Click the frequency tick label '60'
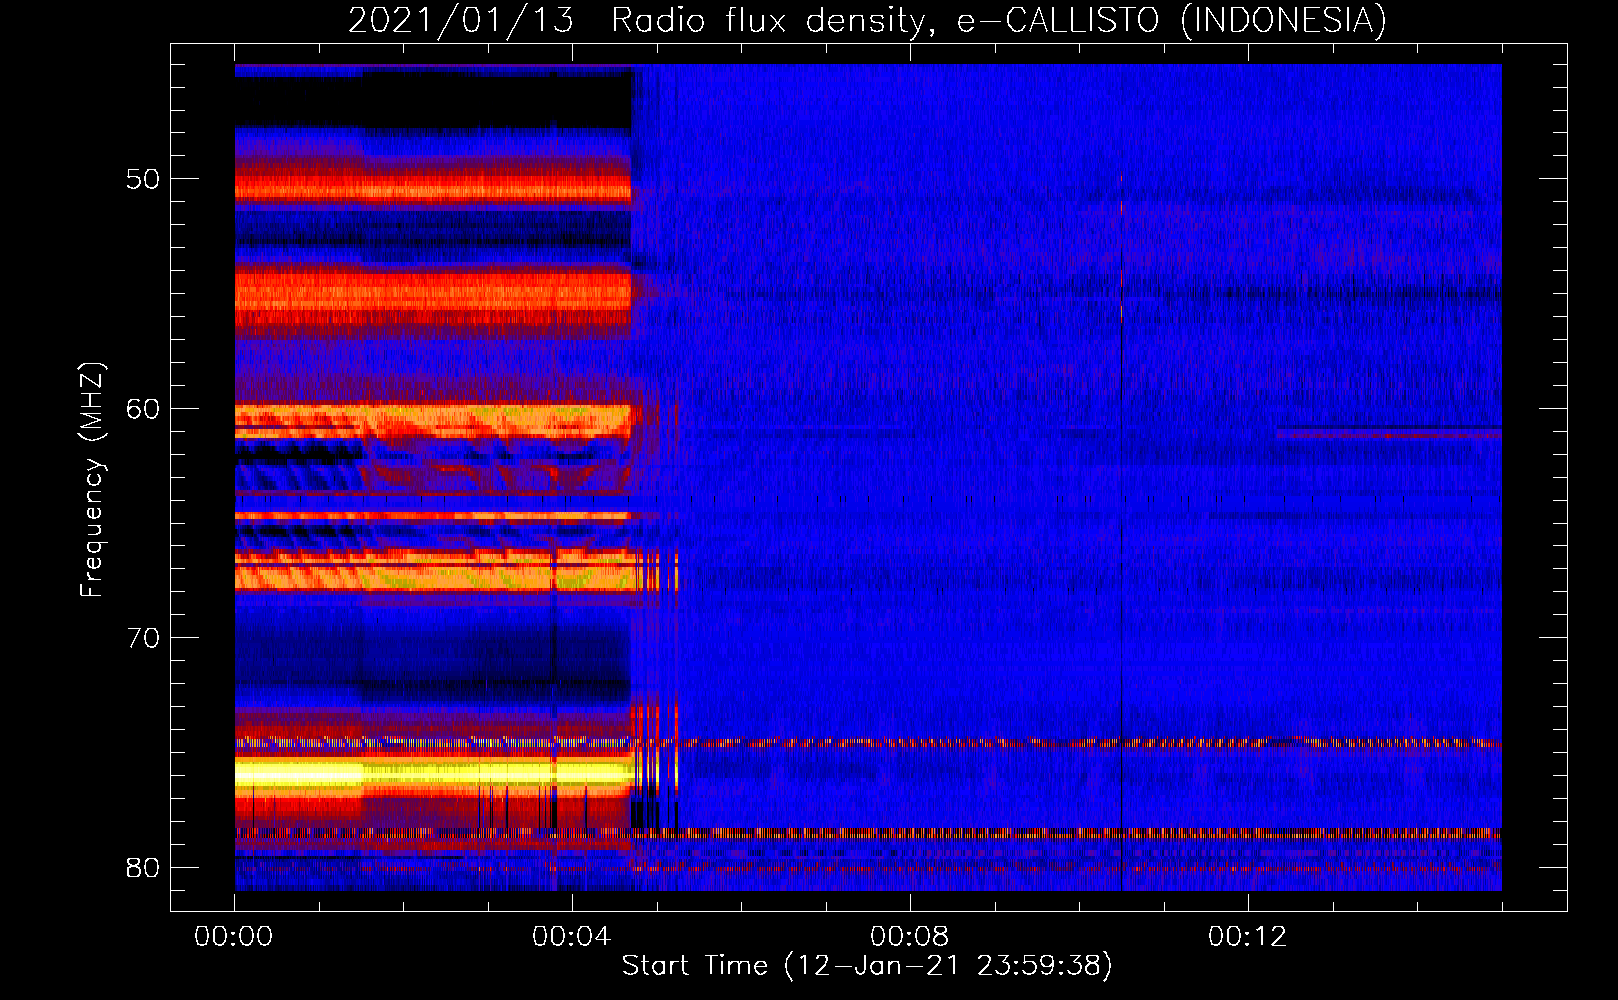 point(144,408)
